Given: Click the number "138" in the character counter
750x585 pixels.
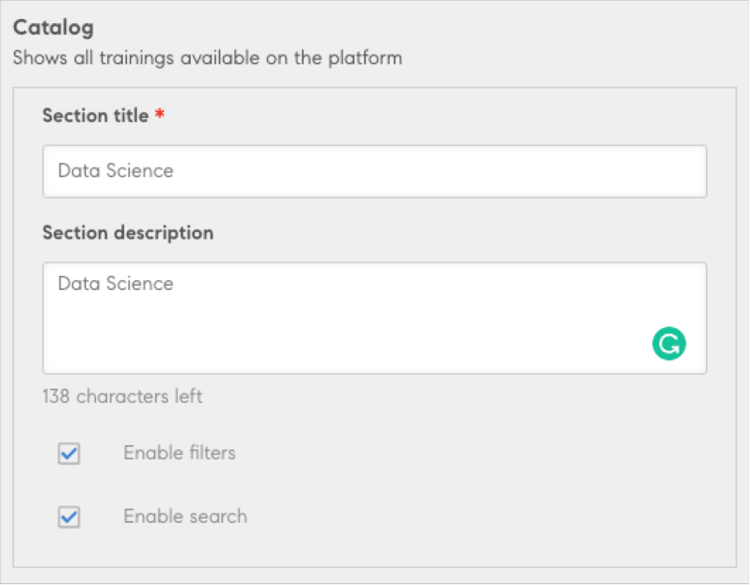Looking at the screenshot, I should [x=57, y=397].
